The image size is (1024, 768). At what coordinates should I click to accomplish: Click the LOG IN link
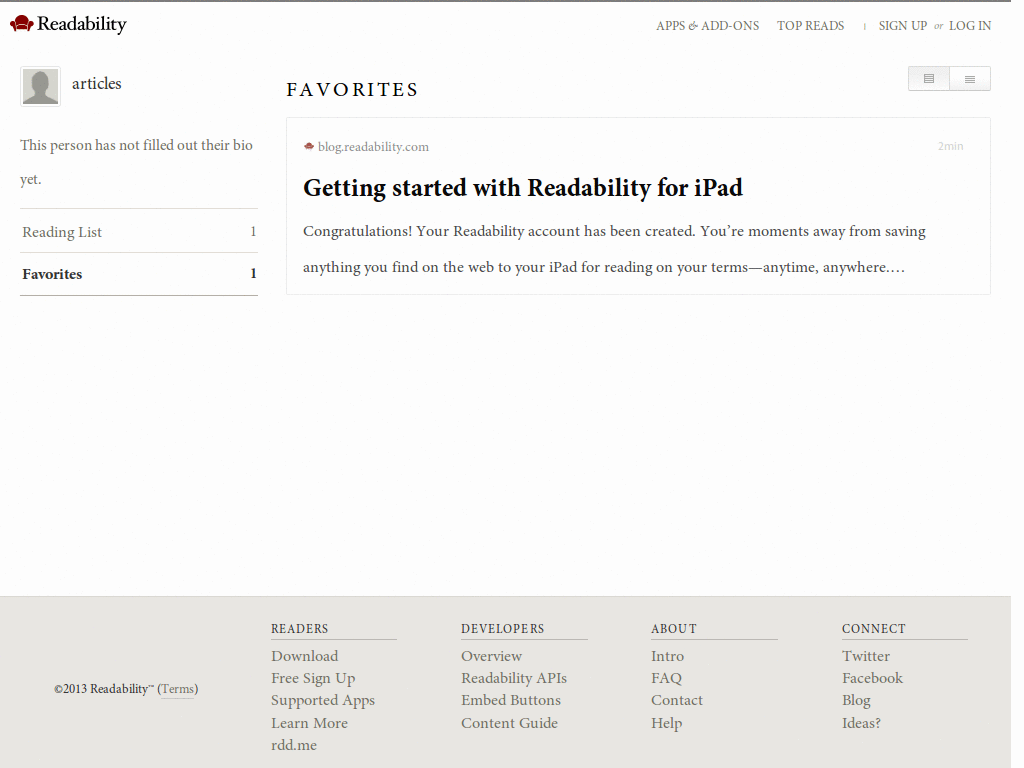pos(969,25)
